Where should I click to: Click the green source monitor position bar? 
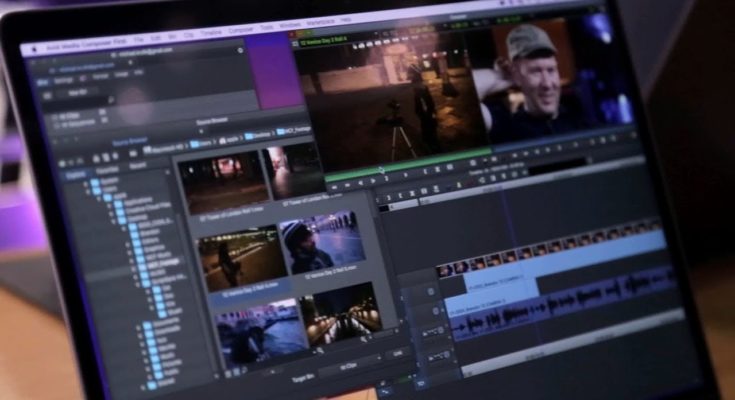[x=407, y=165]
